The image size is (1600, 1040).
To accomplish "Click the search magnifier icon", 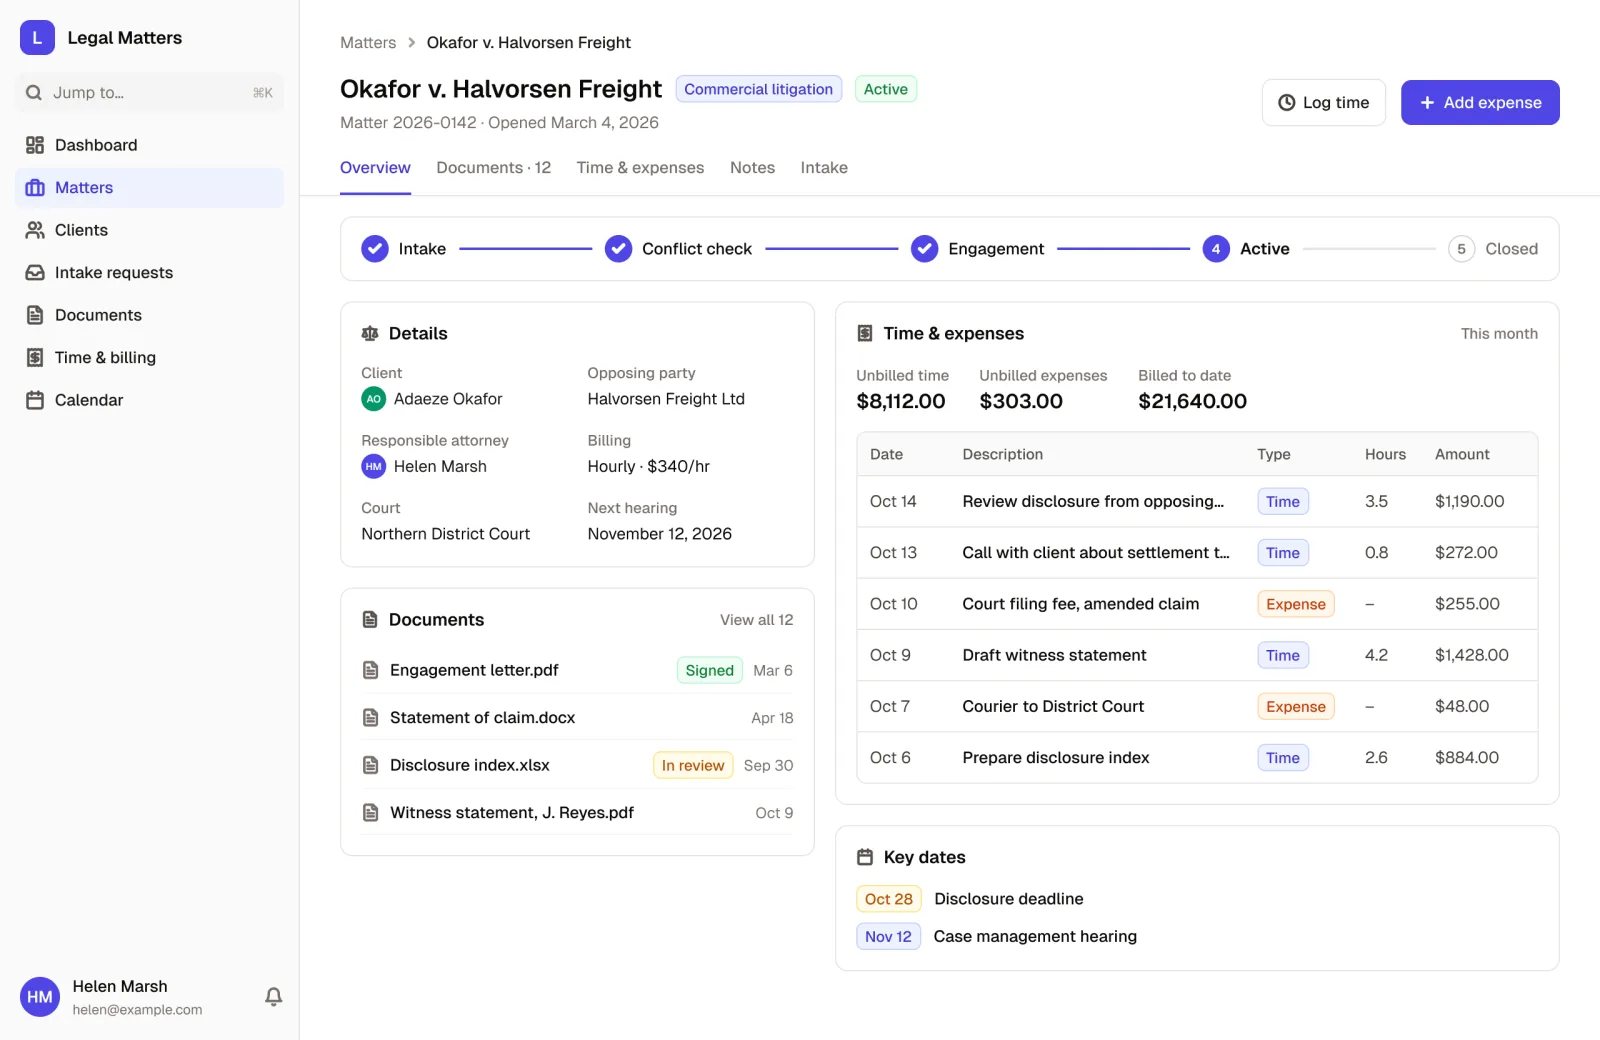I will coord(34,93).
